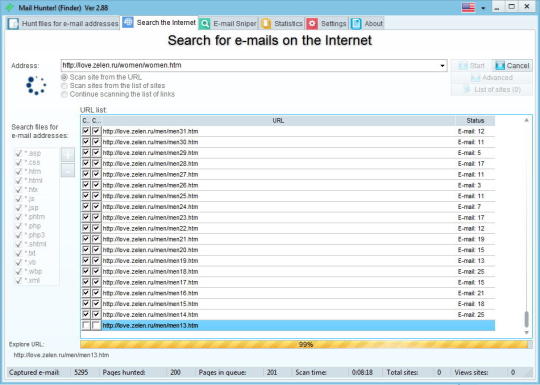Click the URL list scroll down arrow

point(526,332)
